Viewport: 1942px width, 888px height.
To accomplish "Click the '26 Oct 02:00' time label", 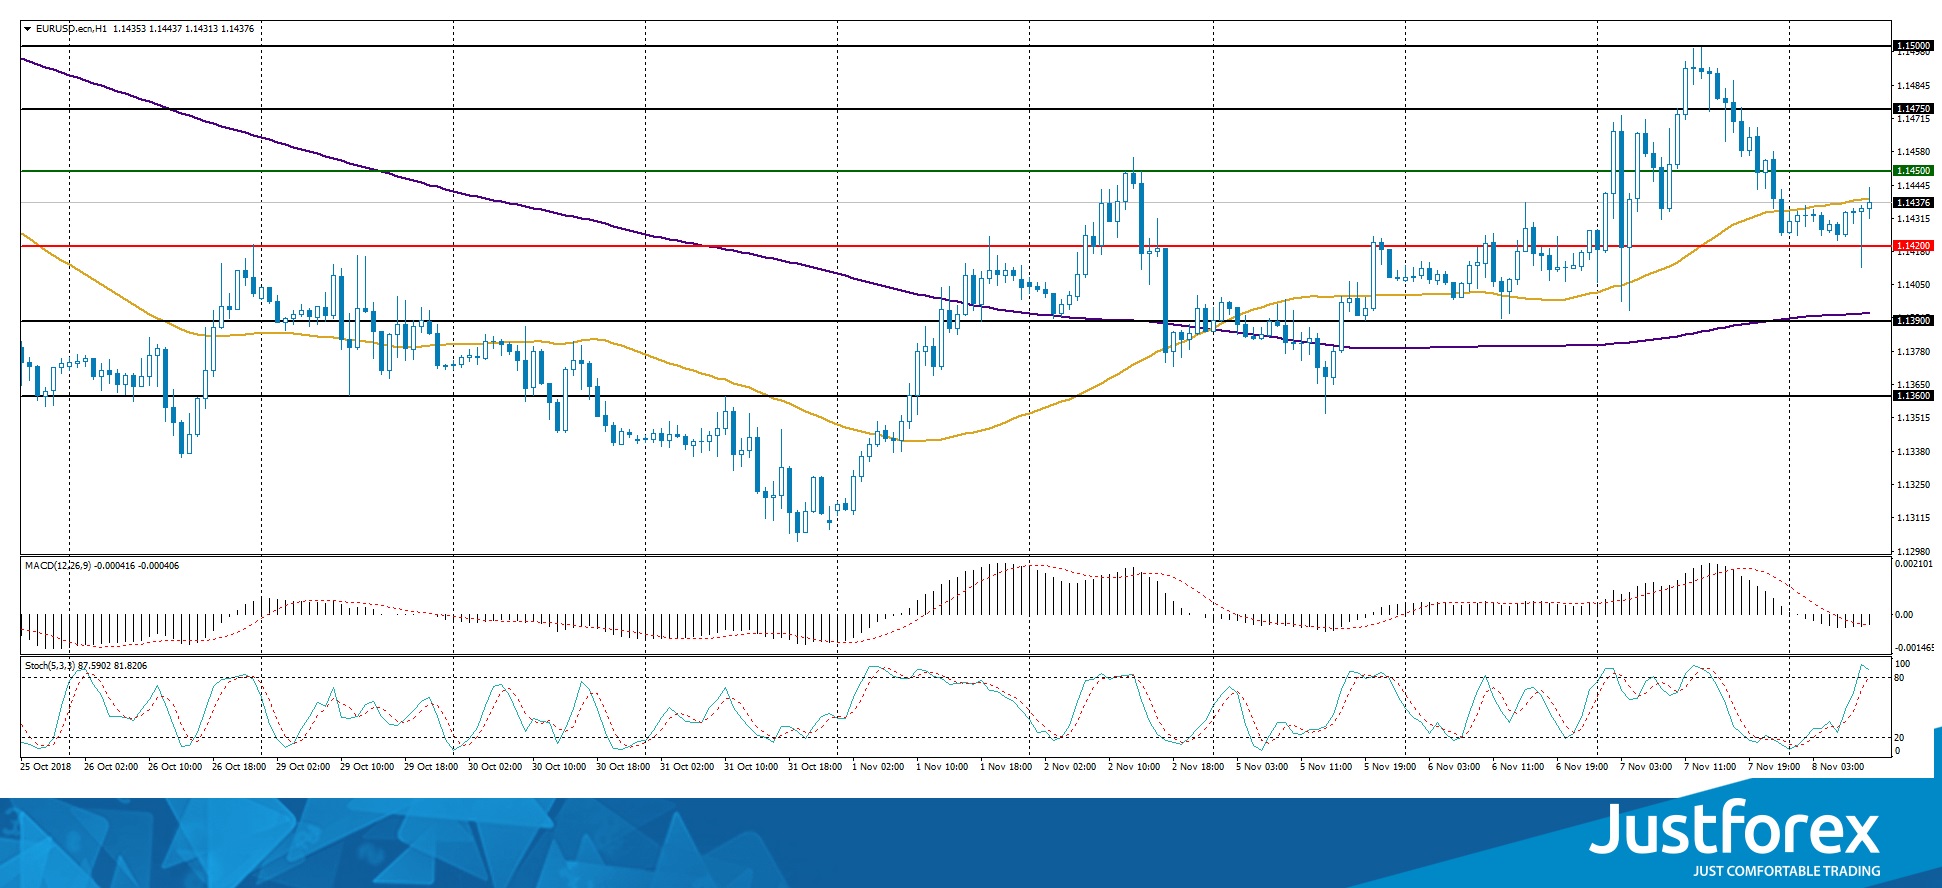I will (111, 767).
